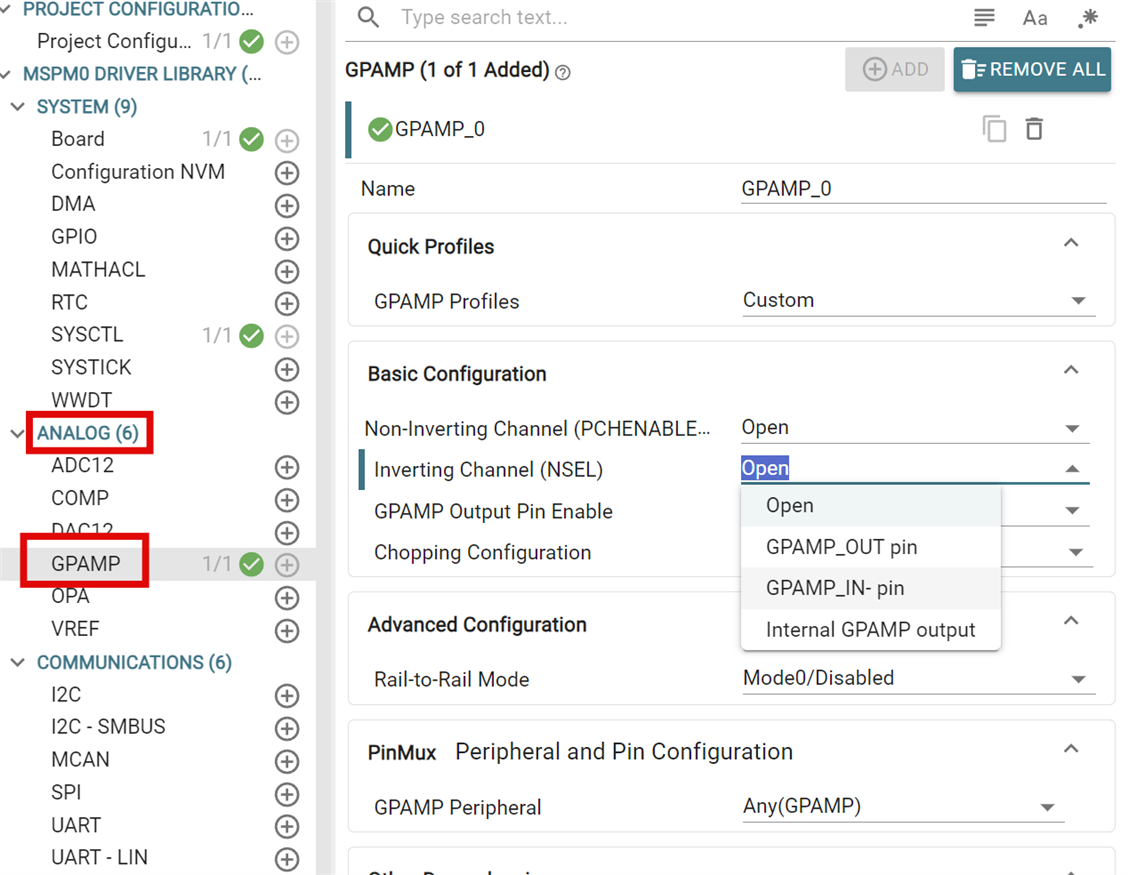1128x875 pixels.
Task: Toggle the Aa case-sensitive search icon
Action: (1035, 18)
